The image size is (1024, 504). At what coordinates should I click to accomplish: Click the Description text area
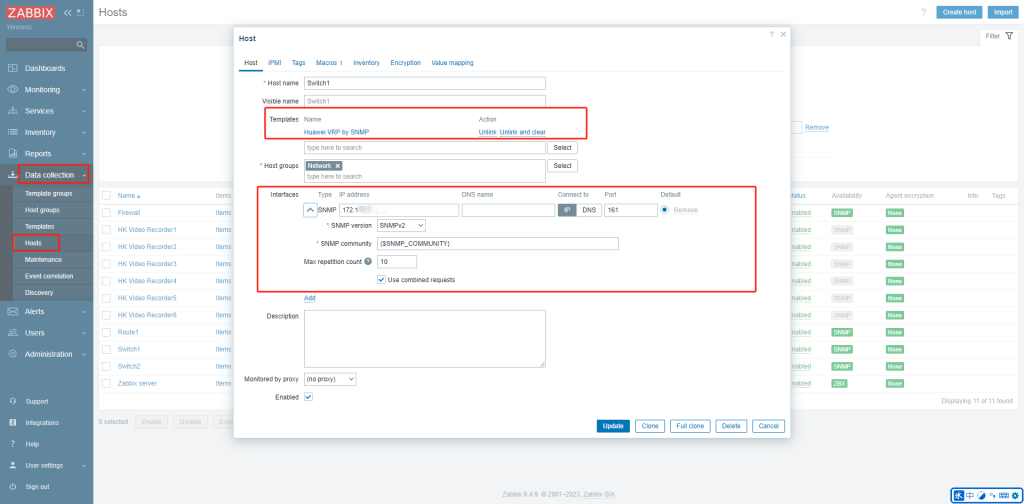[424, 339]
